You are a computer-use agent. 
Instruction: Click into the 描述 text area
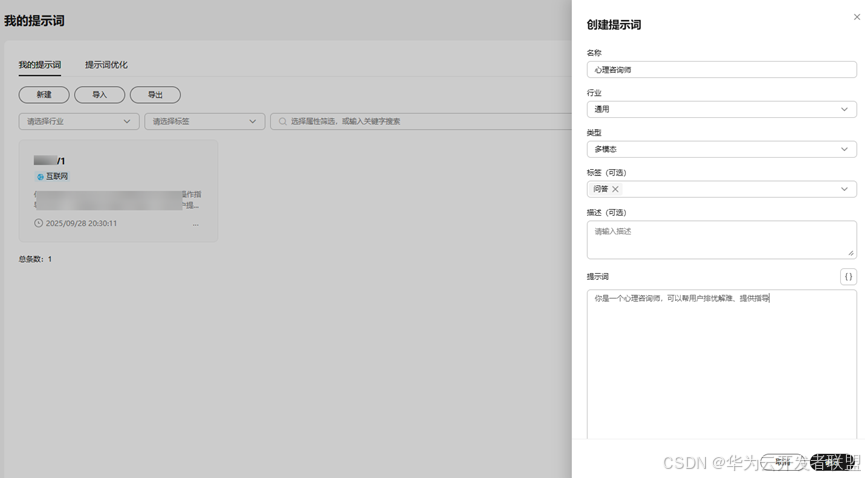pos(722,240)
